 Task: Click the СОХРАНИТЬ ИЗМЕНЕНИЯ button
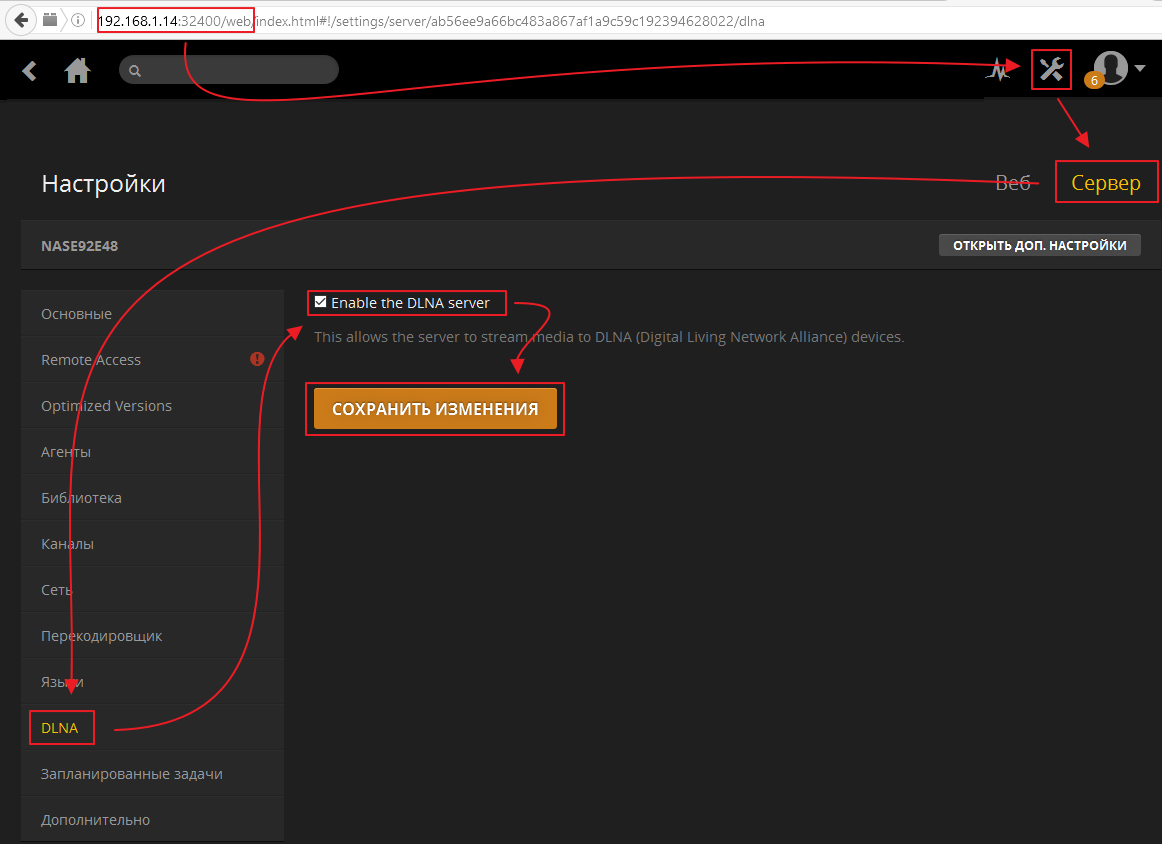coord(435,408)
